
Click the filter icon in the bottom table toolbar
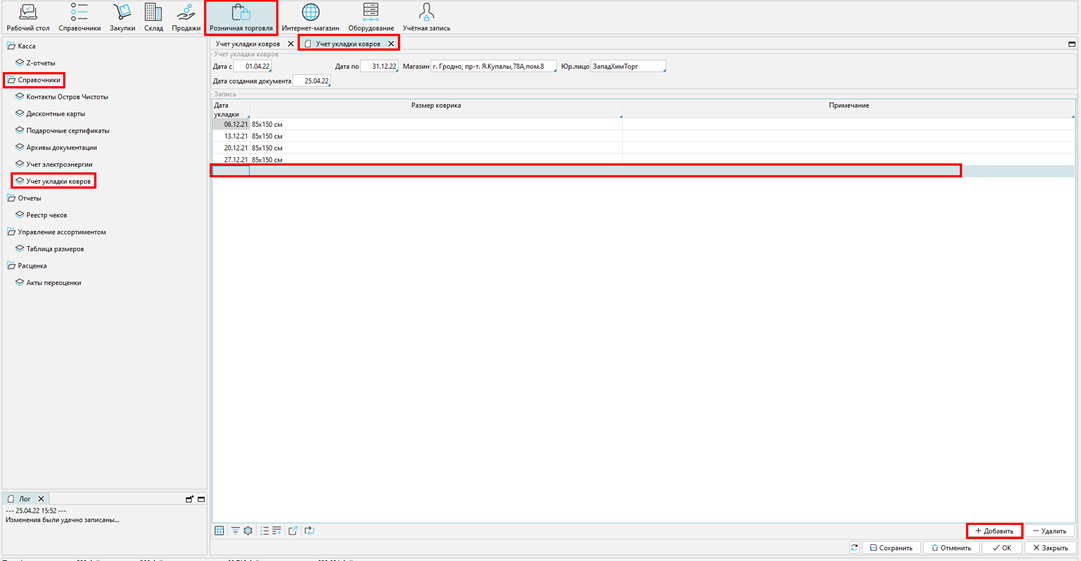(x=234, y=531)
